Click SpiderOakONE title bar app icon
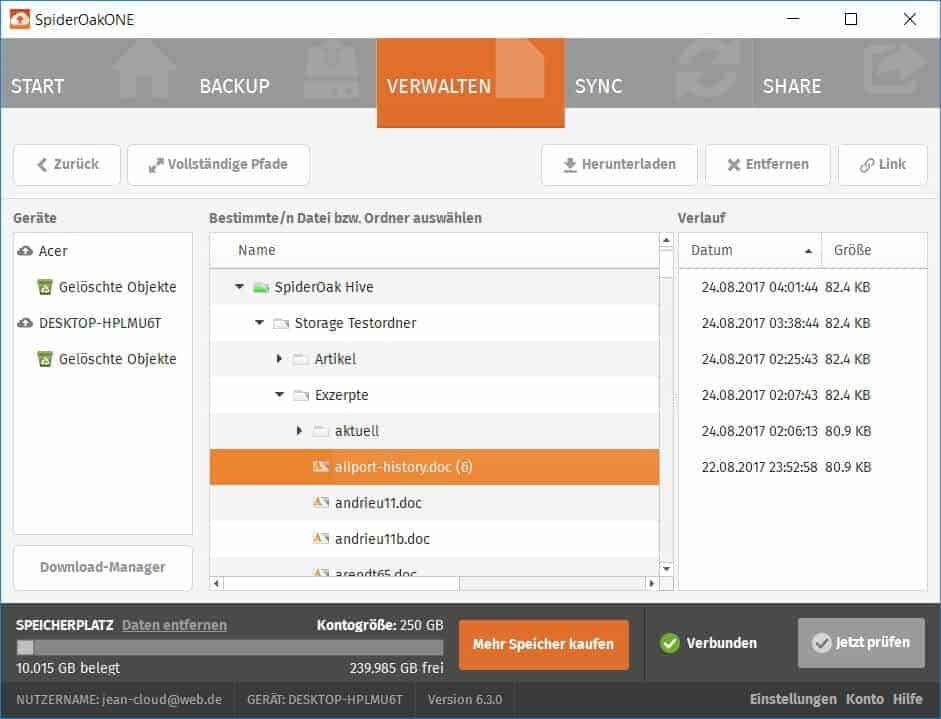Screen dimensions: 941x719 pos(19,19)
